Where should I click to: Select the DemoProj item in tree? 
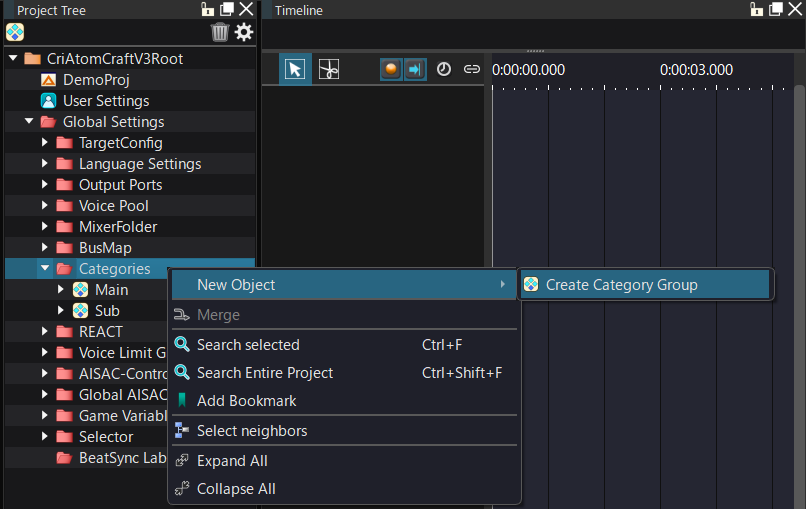click(96, 80)
